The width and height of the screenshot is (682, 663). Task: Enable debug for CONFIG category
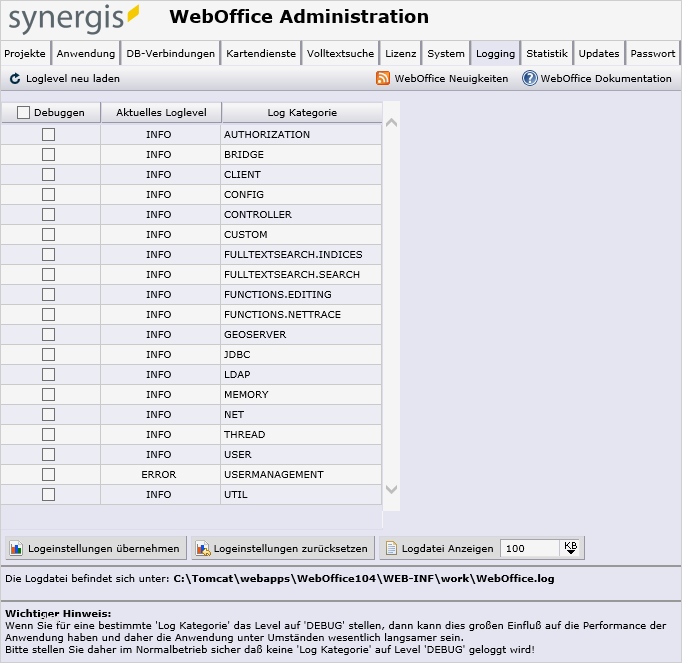[48, 194]
